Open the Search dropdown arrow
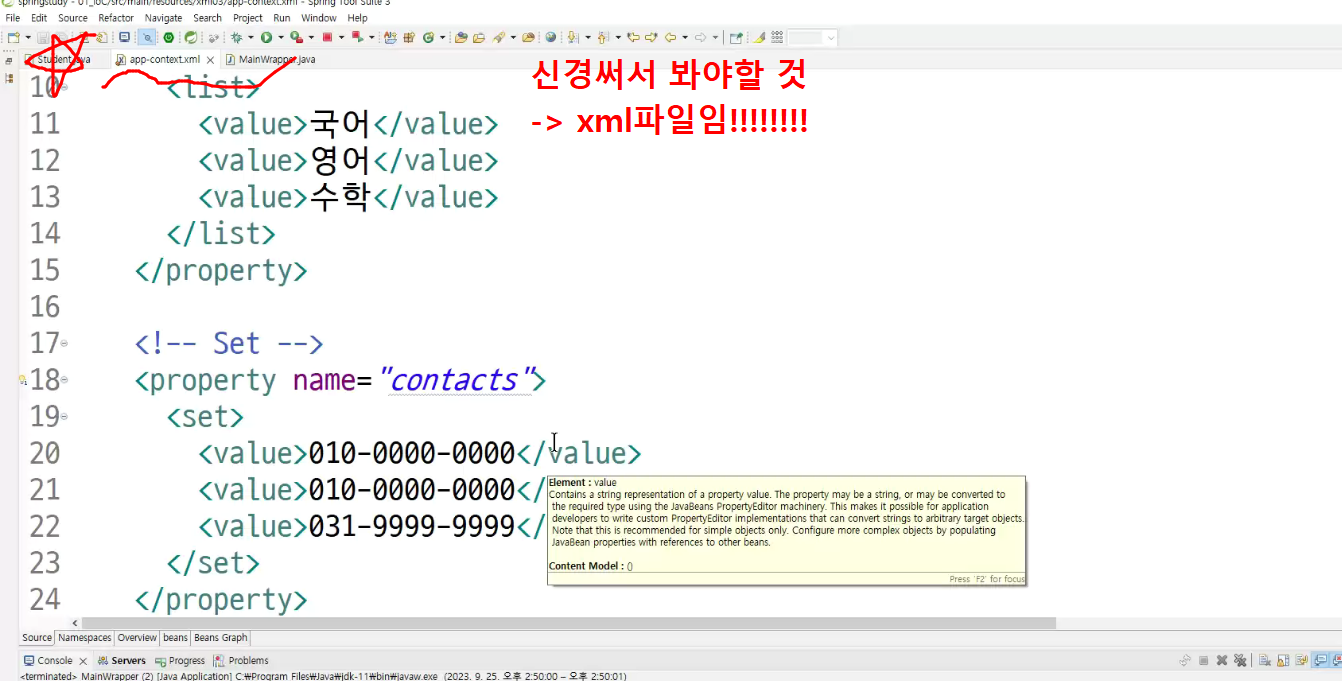 click(x=513, y=38)
